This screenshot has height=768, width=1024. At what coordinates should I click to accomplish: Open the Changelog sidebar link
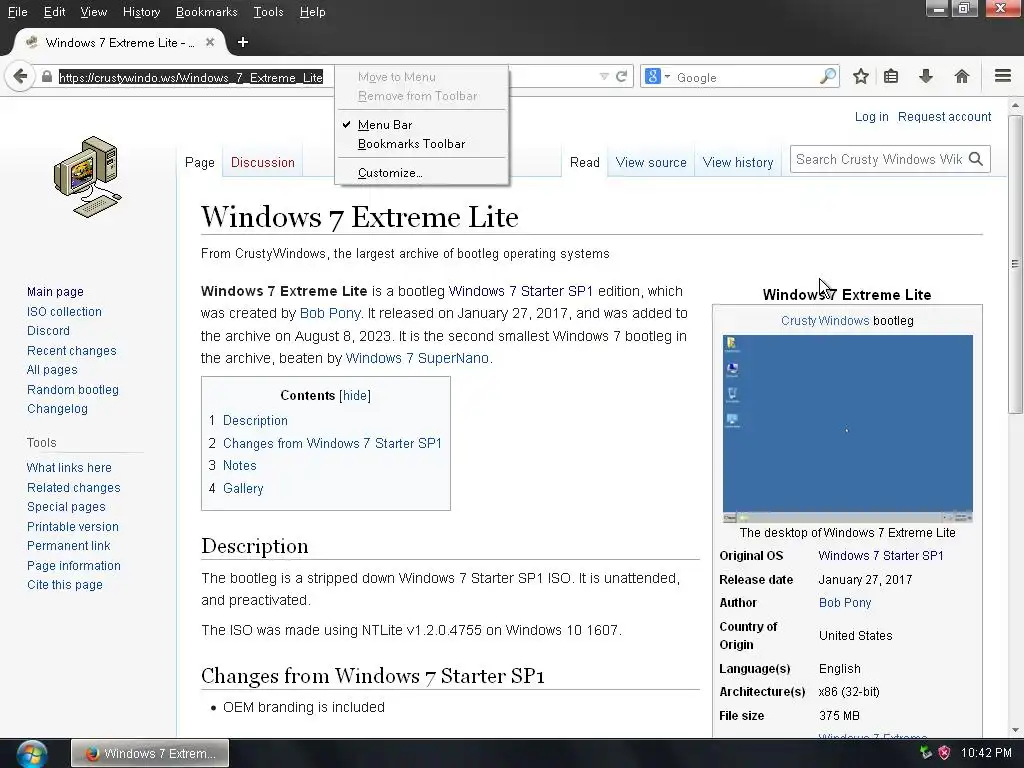(57, 409)
